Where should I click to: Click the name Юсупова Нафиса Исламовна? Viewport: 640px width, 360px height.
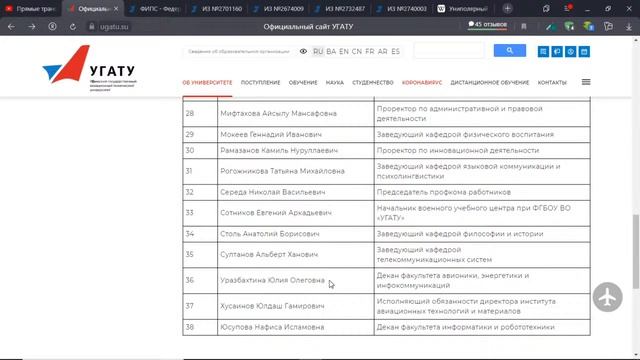pyautogui.click(x=272, y=327)
